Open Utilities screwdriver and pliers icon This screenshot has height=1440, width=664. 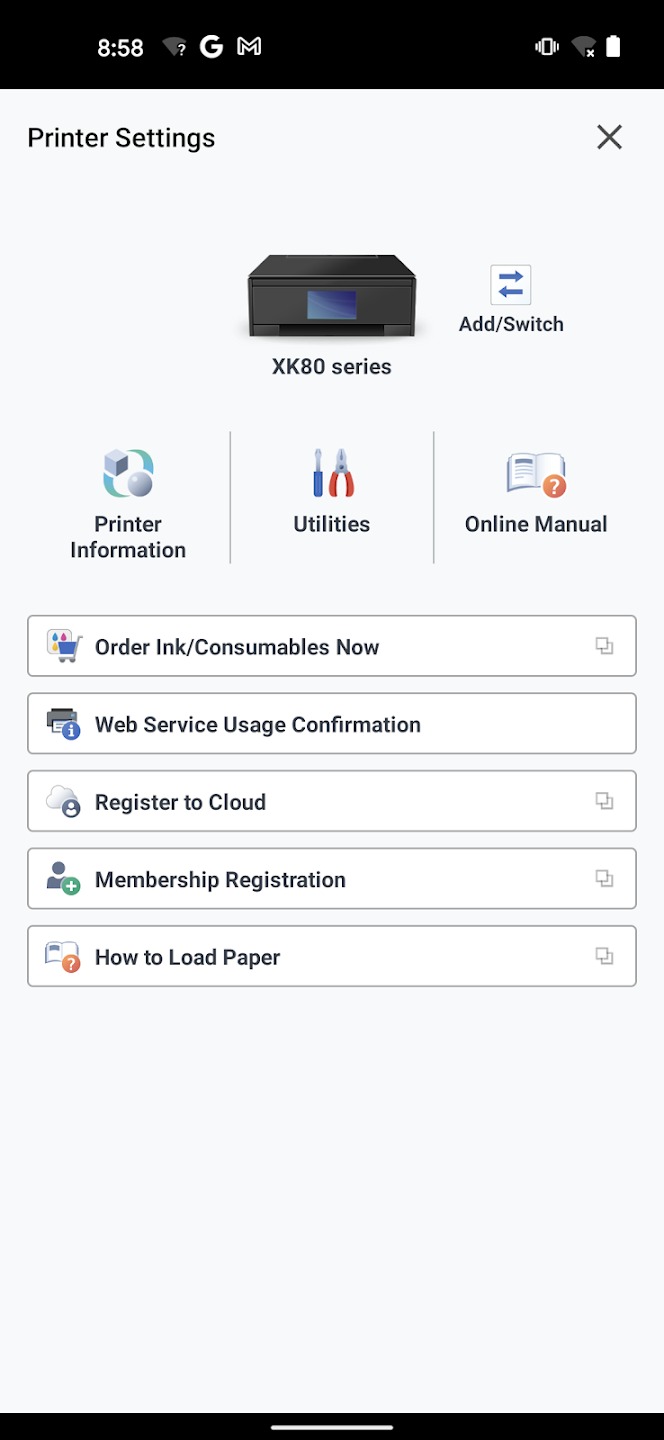pos(332,474)
